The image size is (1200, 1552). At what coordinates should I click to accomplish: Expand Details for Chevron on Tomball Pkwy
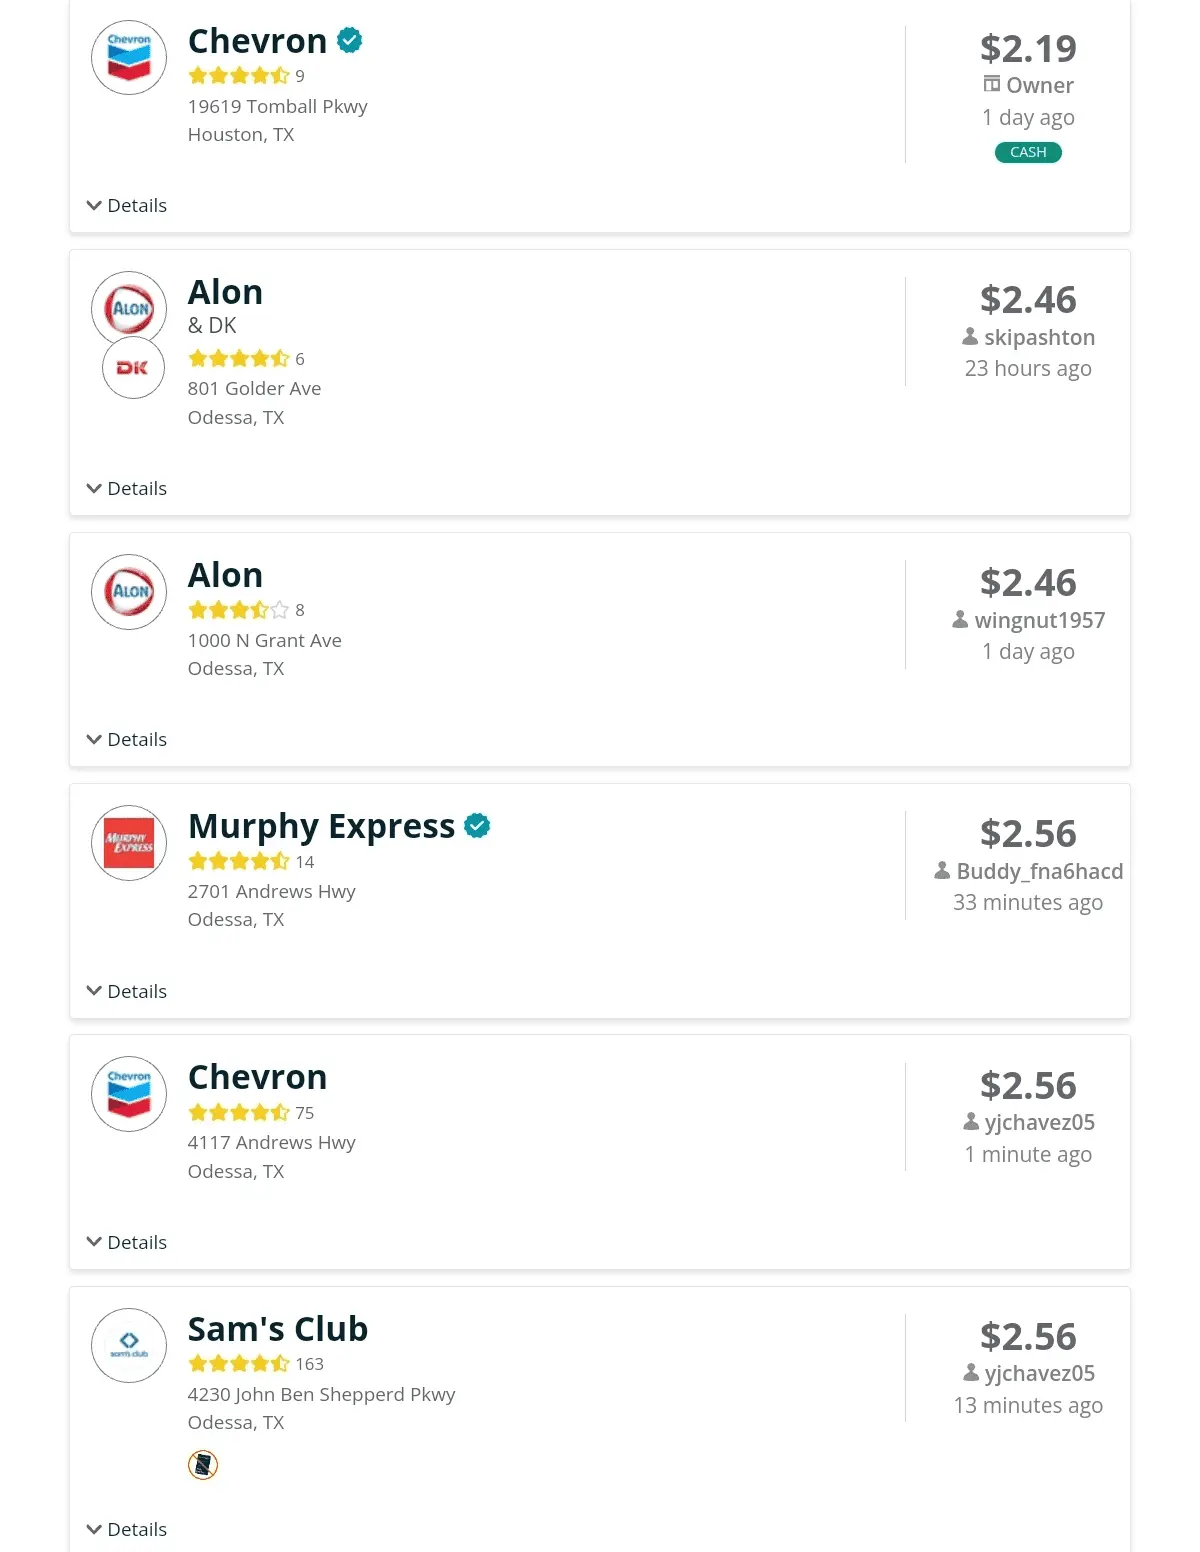point(127,206)
